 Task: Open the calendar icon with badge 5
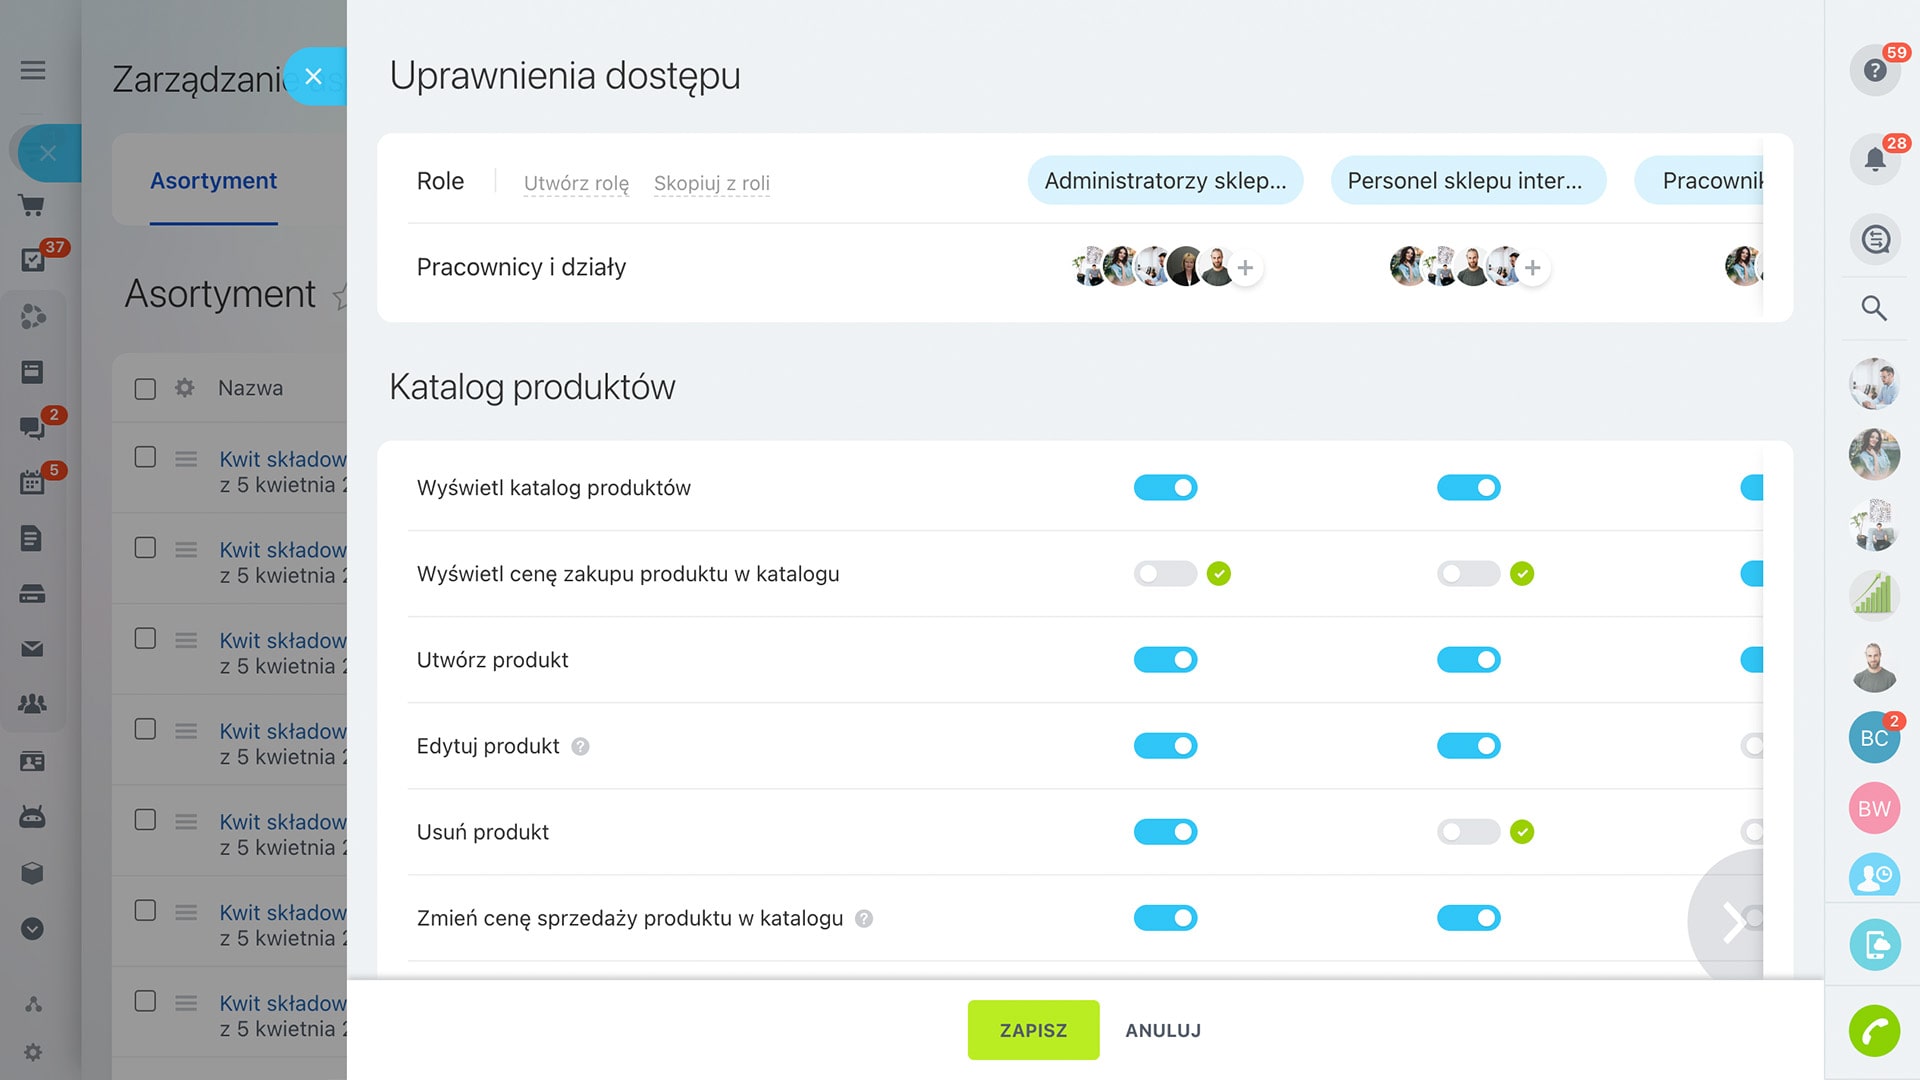coord(32,482)
